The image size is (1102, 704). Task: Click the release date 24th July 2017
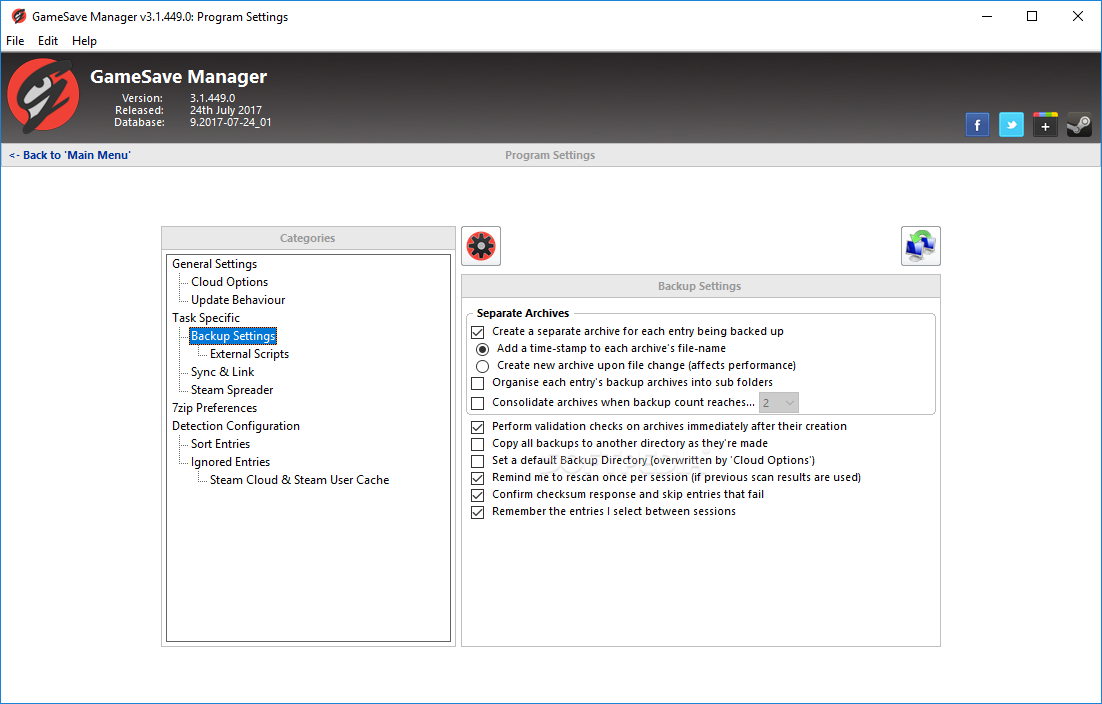(x=226, y=110)
